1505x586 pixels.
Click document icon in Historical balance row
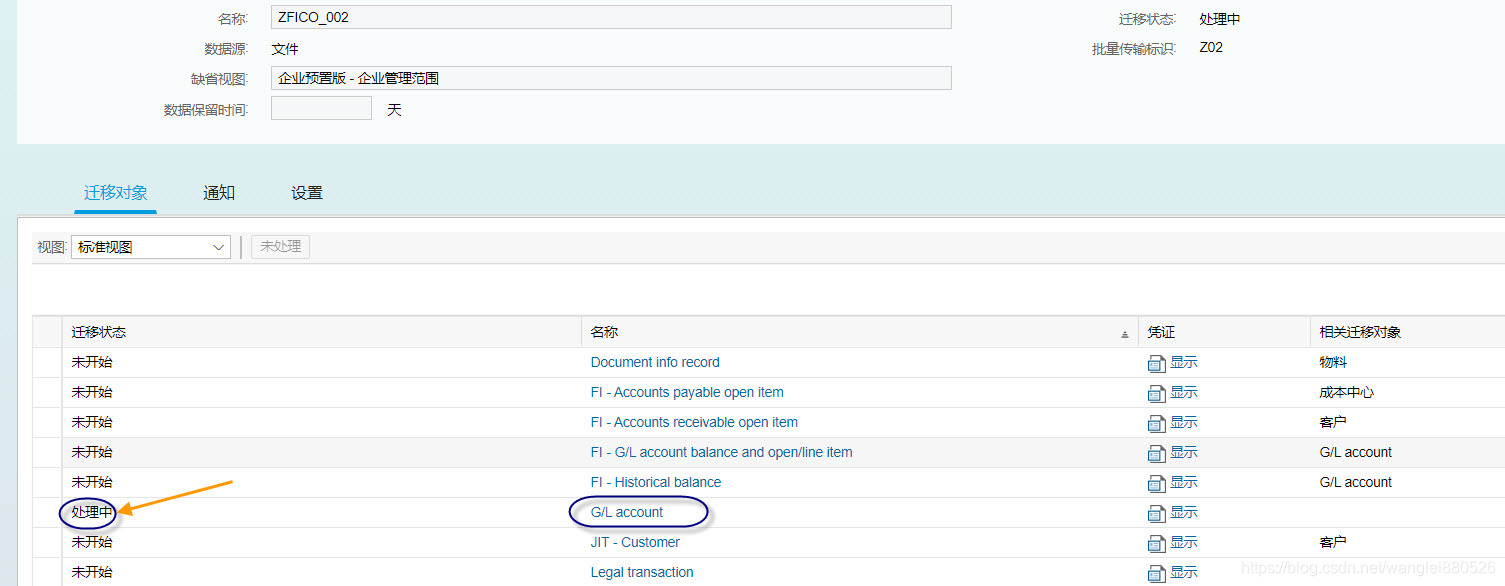1157,483
